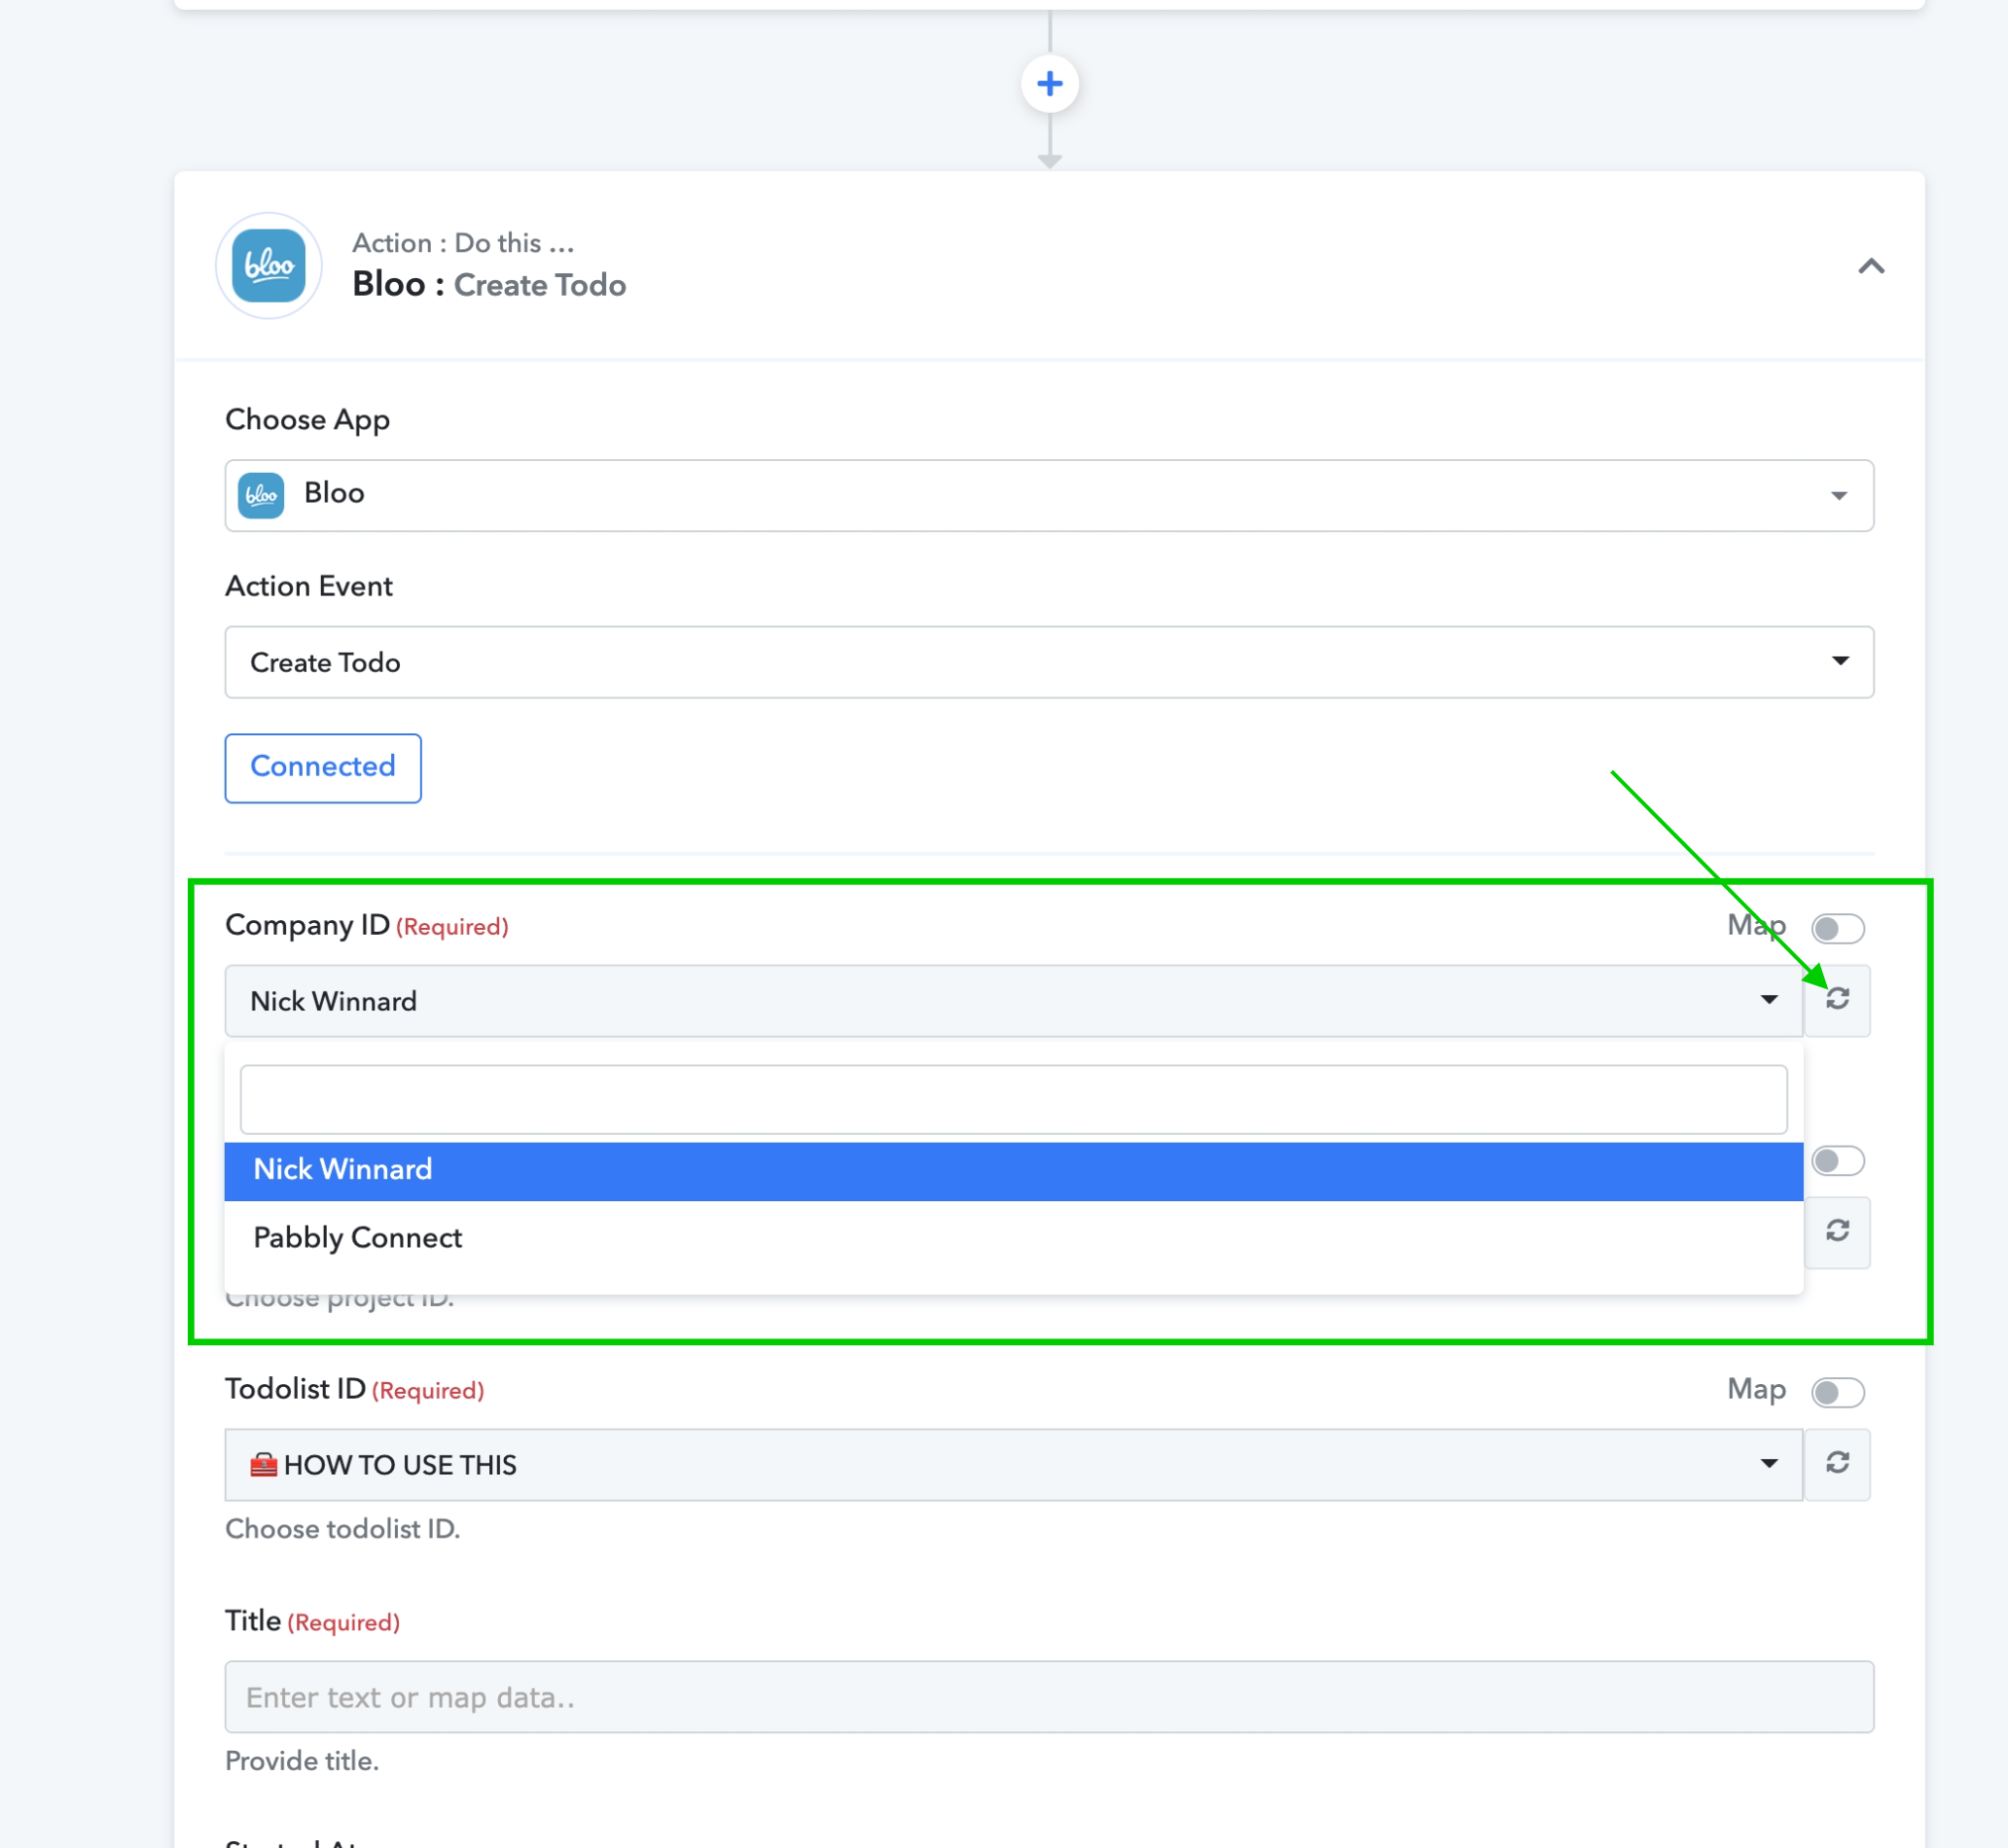The image size is (2008, 1848).
Task: Open the HOW TO USE THIS dropdown
Action: (1012, 1464)
